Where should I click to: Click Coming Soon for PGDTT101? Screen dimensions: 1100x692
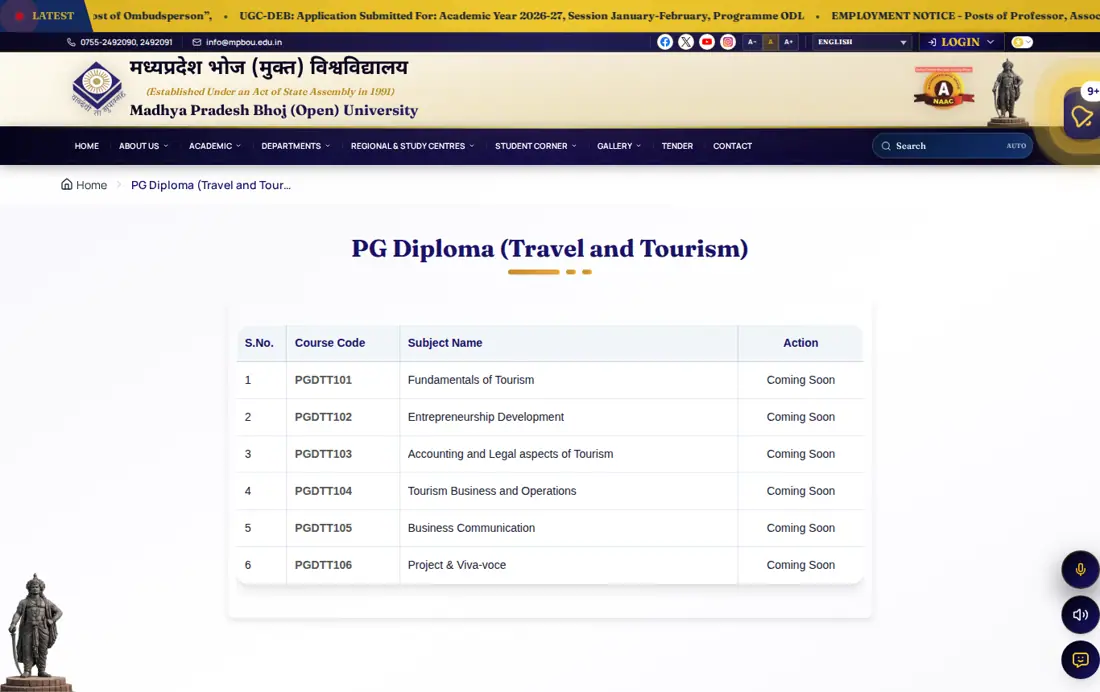(800, 380)
